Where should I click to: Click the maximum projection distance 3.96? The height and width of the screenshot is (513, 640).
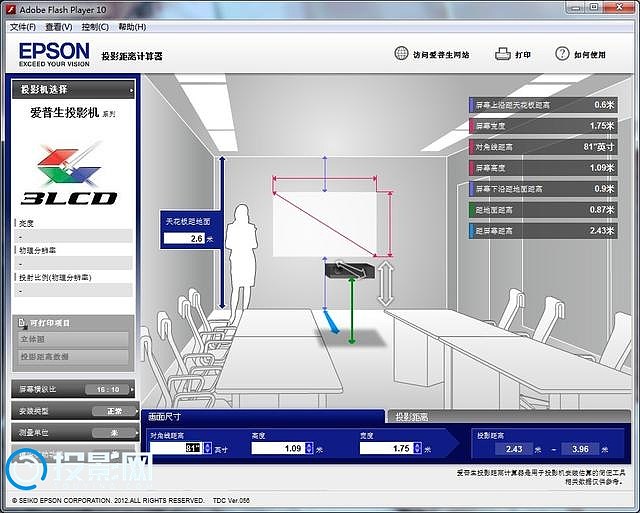click(x=580, y=449)
